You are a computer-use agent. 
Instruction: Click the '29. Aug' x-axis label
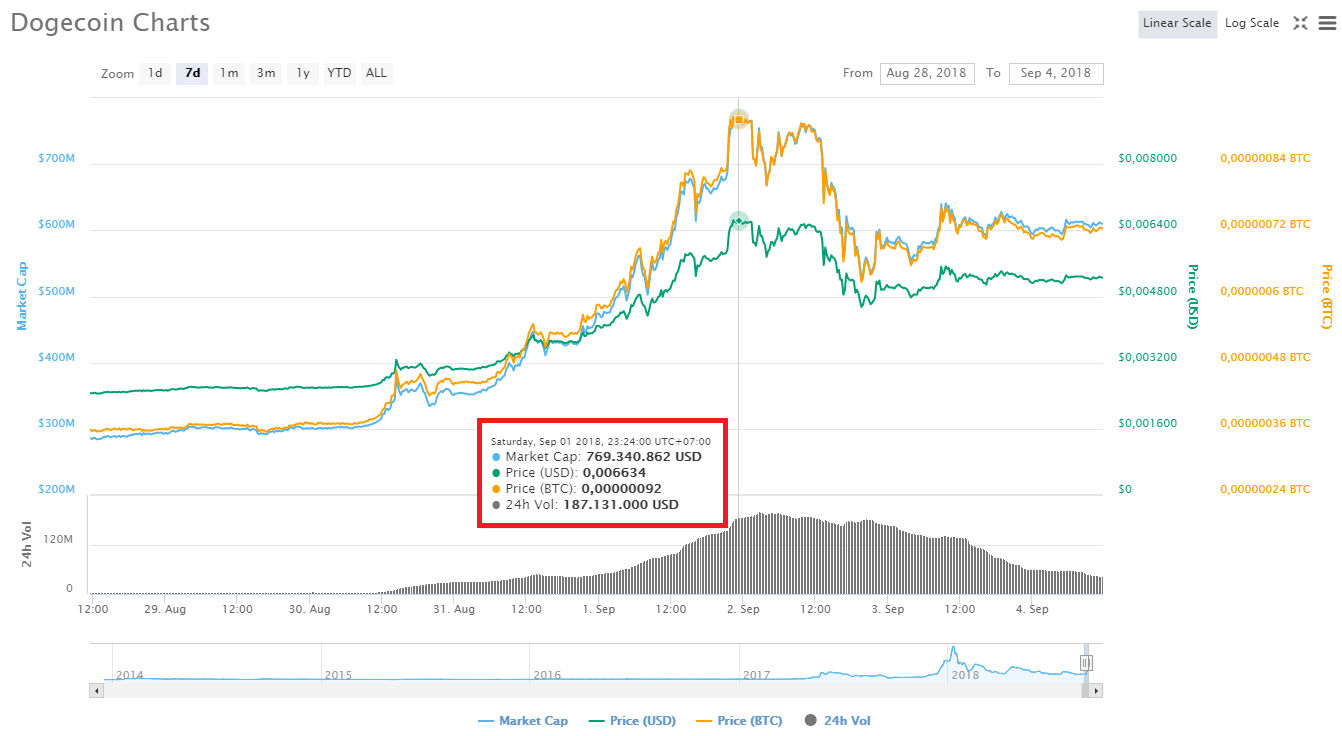(x=165, y=609)
